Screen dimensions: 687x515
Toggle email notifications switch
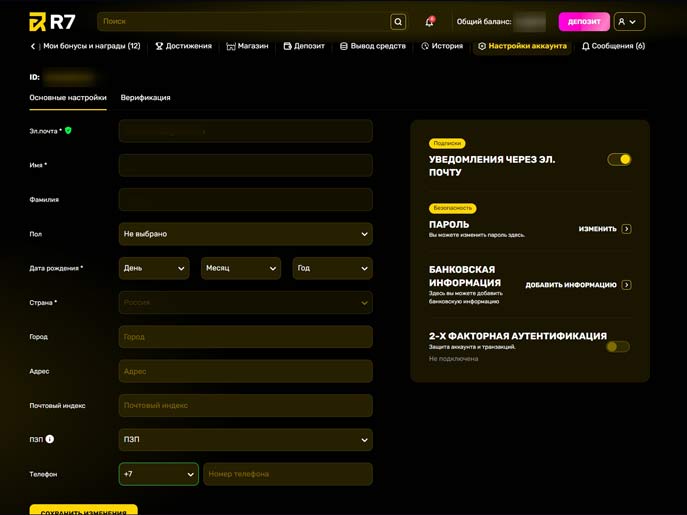pos(619,159)
